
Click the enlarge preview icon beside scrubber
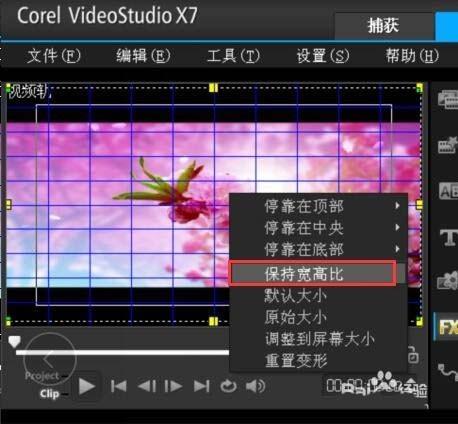[x=413, y=355]
